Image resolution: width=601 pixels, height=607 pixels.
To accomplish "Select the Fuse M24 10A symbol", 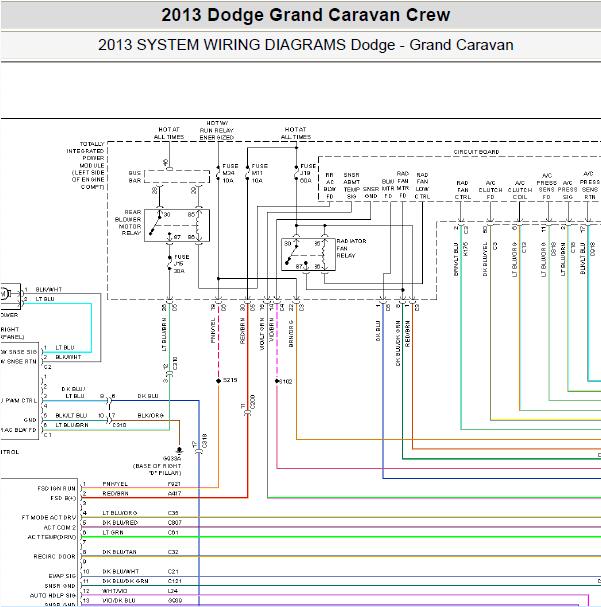I will (x=219, y=173).
